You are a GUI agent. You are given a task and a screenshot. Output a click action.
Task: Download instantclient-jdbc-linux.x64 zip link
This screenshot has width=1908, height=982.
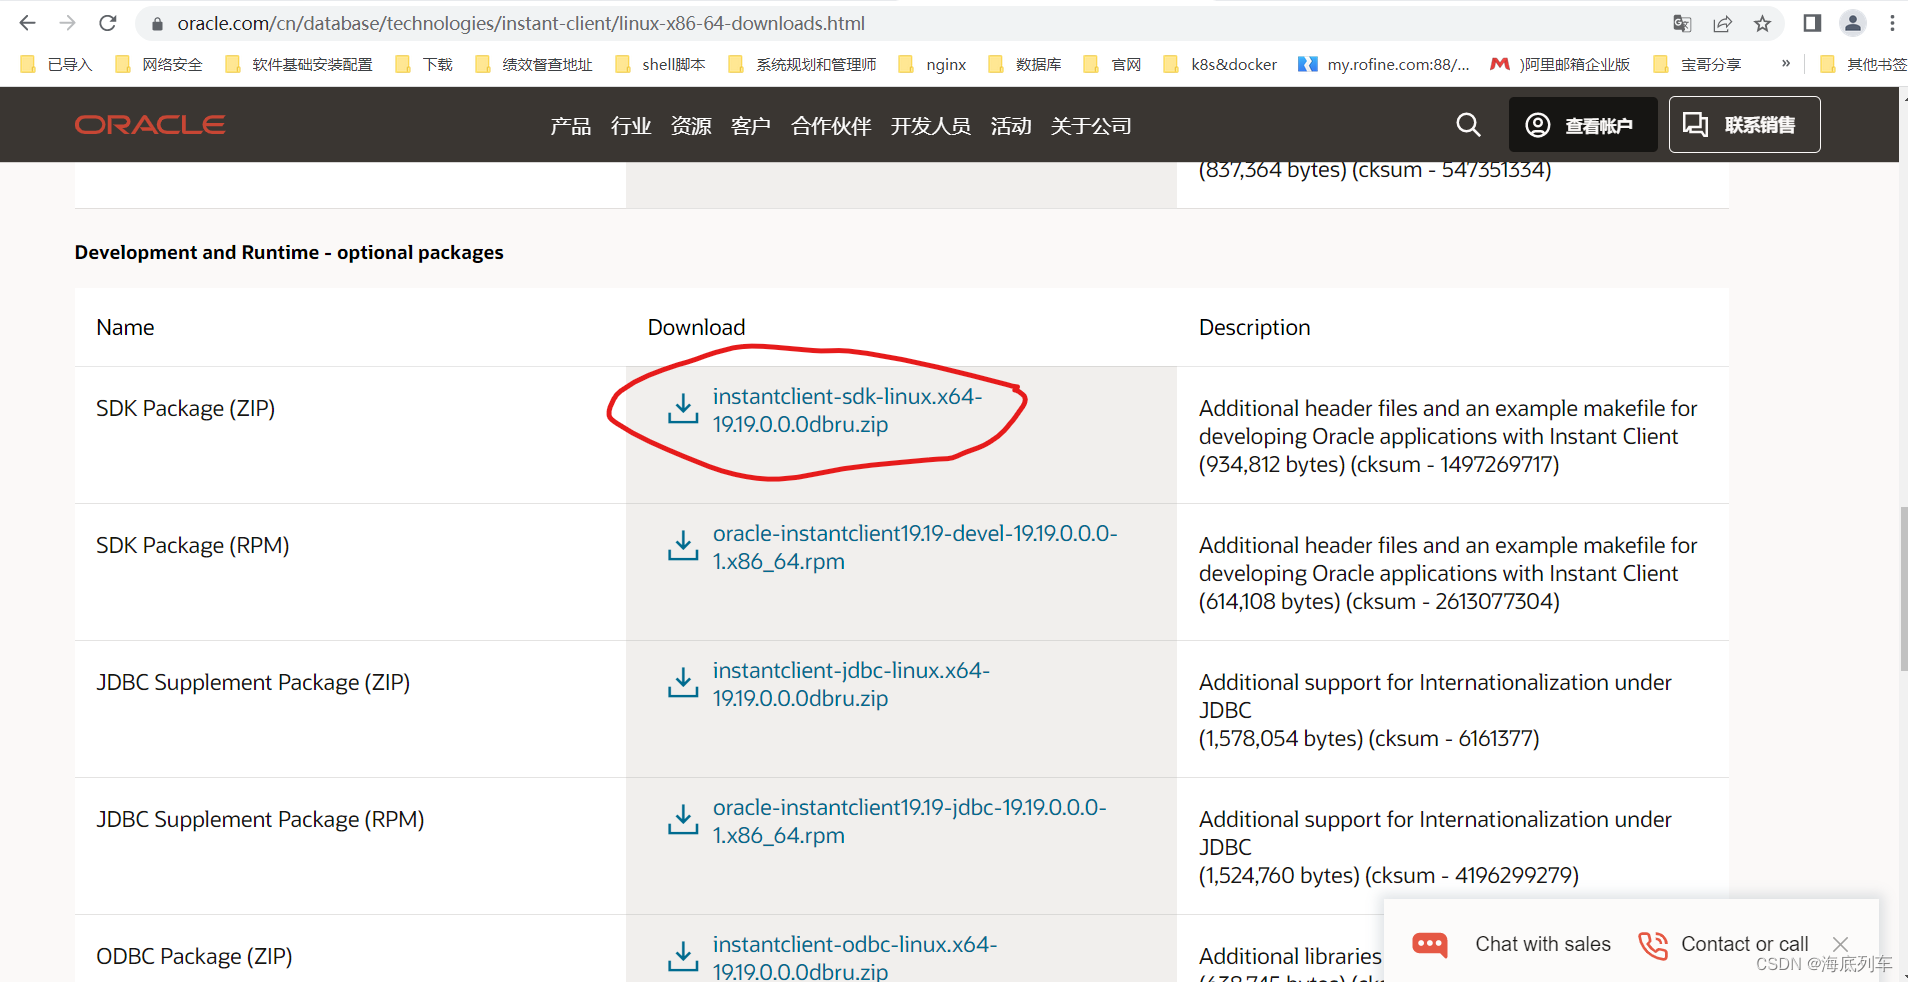click(x=851, y=684)
